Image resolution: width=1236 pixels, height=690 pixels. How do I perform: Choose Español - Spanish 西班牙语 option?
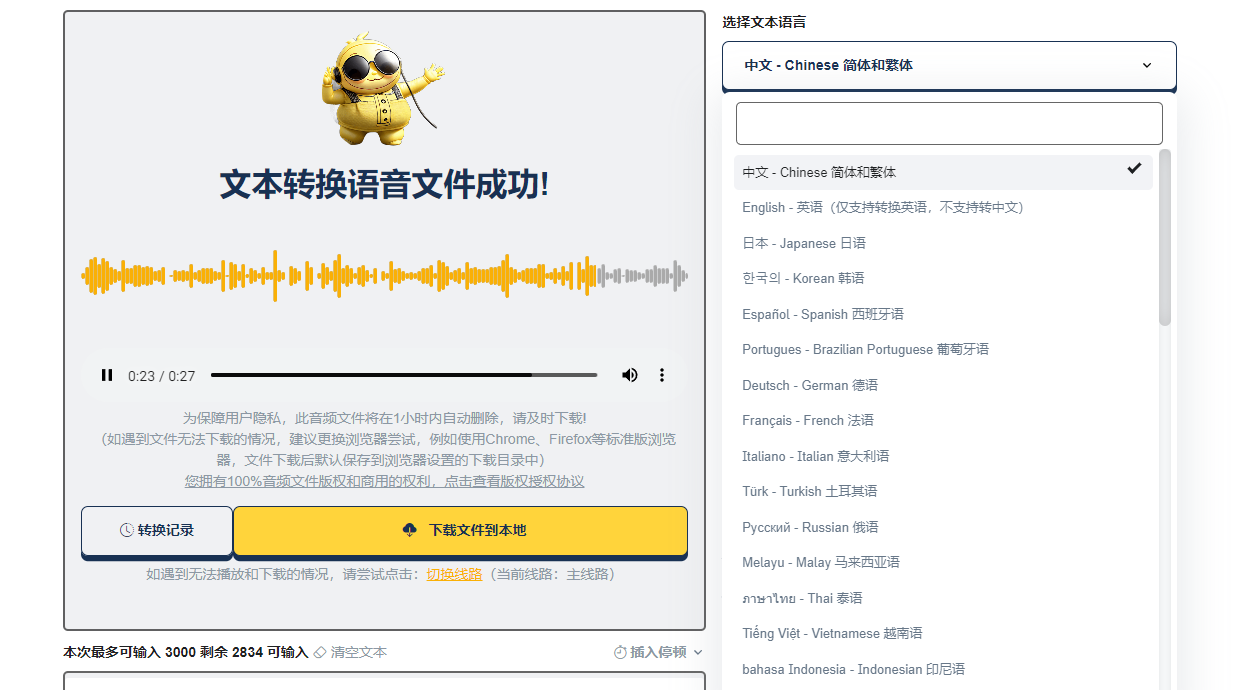[x=822, y=314]
